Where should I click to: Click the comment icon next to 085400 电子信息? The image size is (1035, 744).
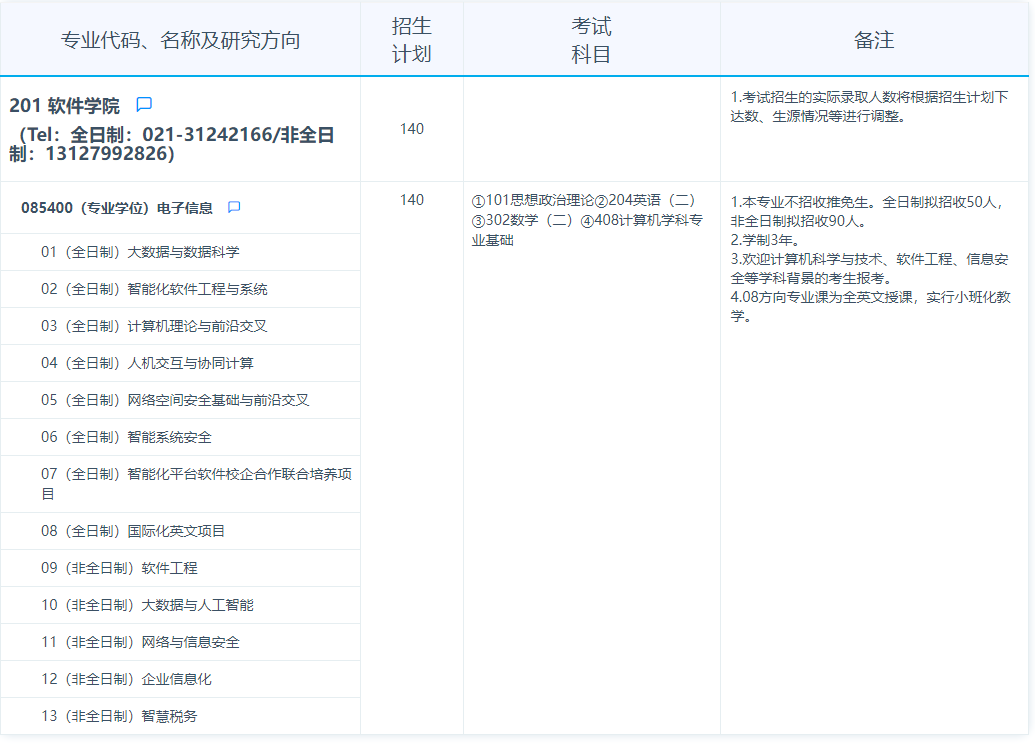point(234,208)
